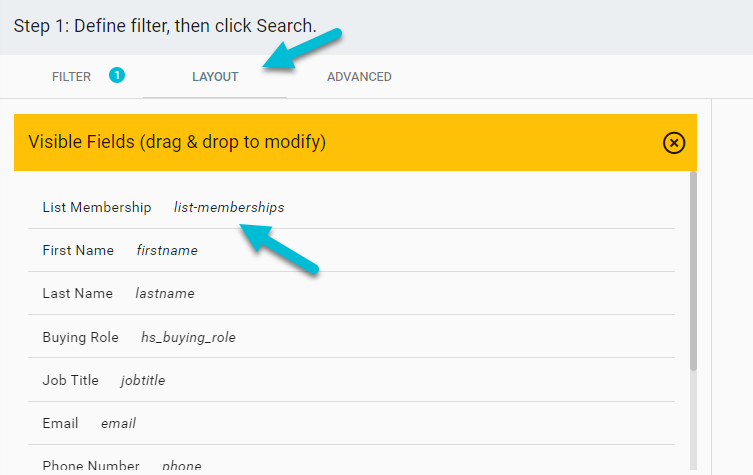Close the Visible Fields panel
Viewport: 753px width, 475px height.
674,143
